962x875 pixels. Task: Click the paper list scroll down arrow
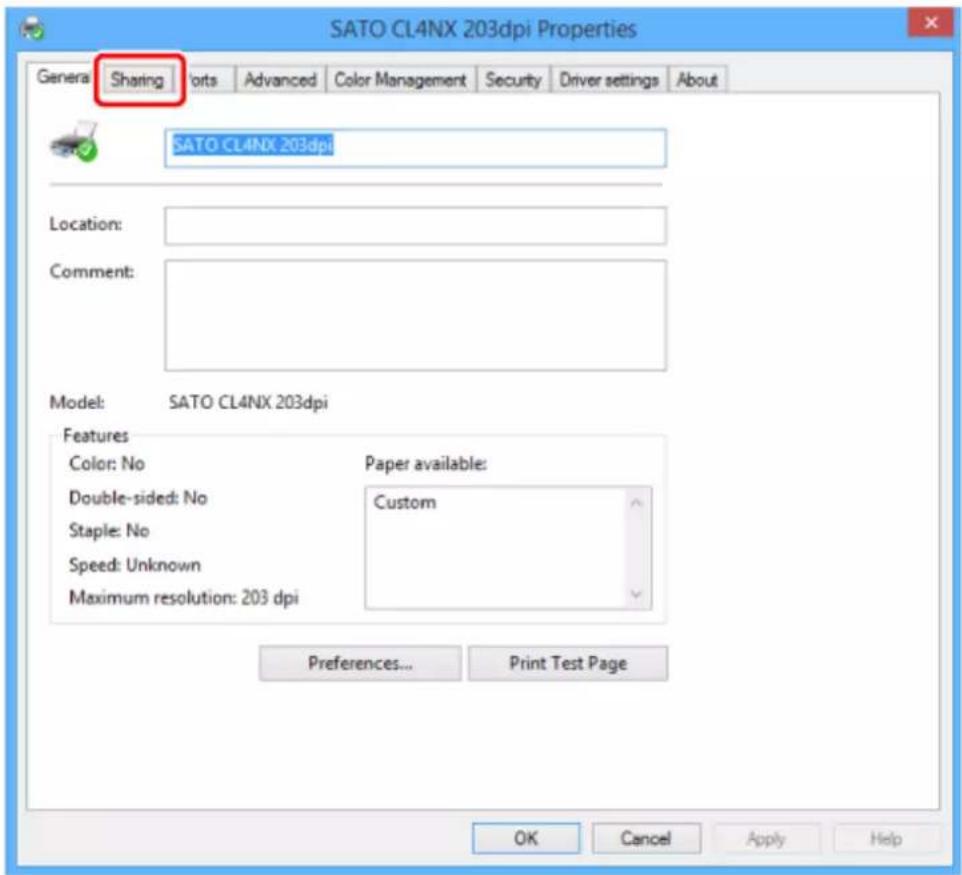[x=637, y=594]
